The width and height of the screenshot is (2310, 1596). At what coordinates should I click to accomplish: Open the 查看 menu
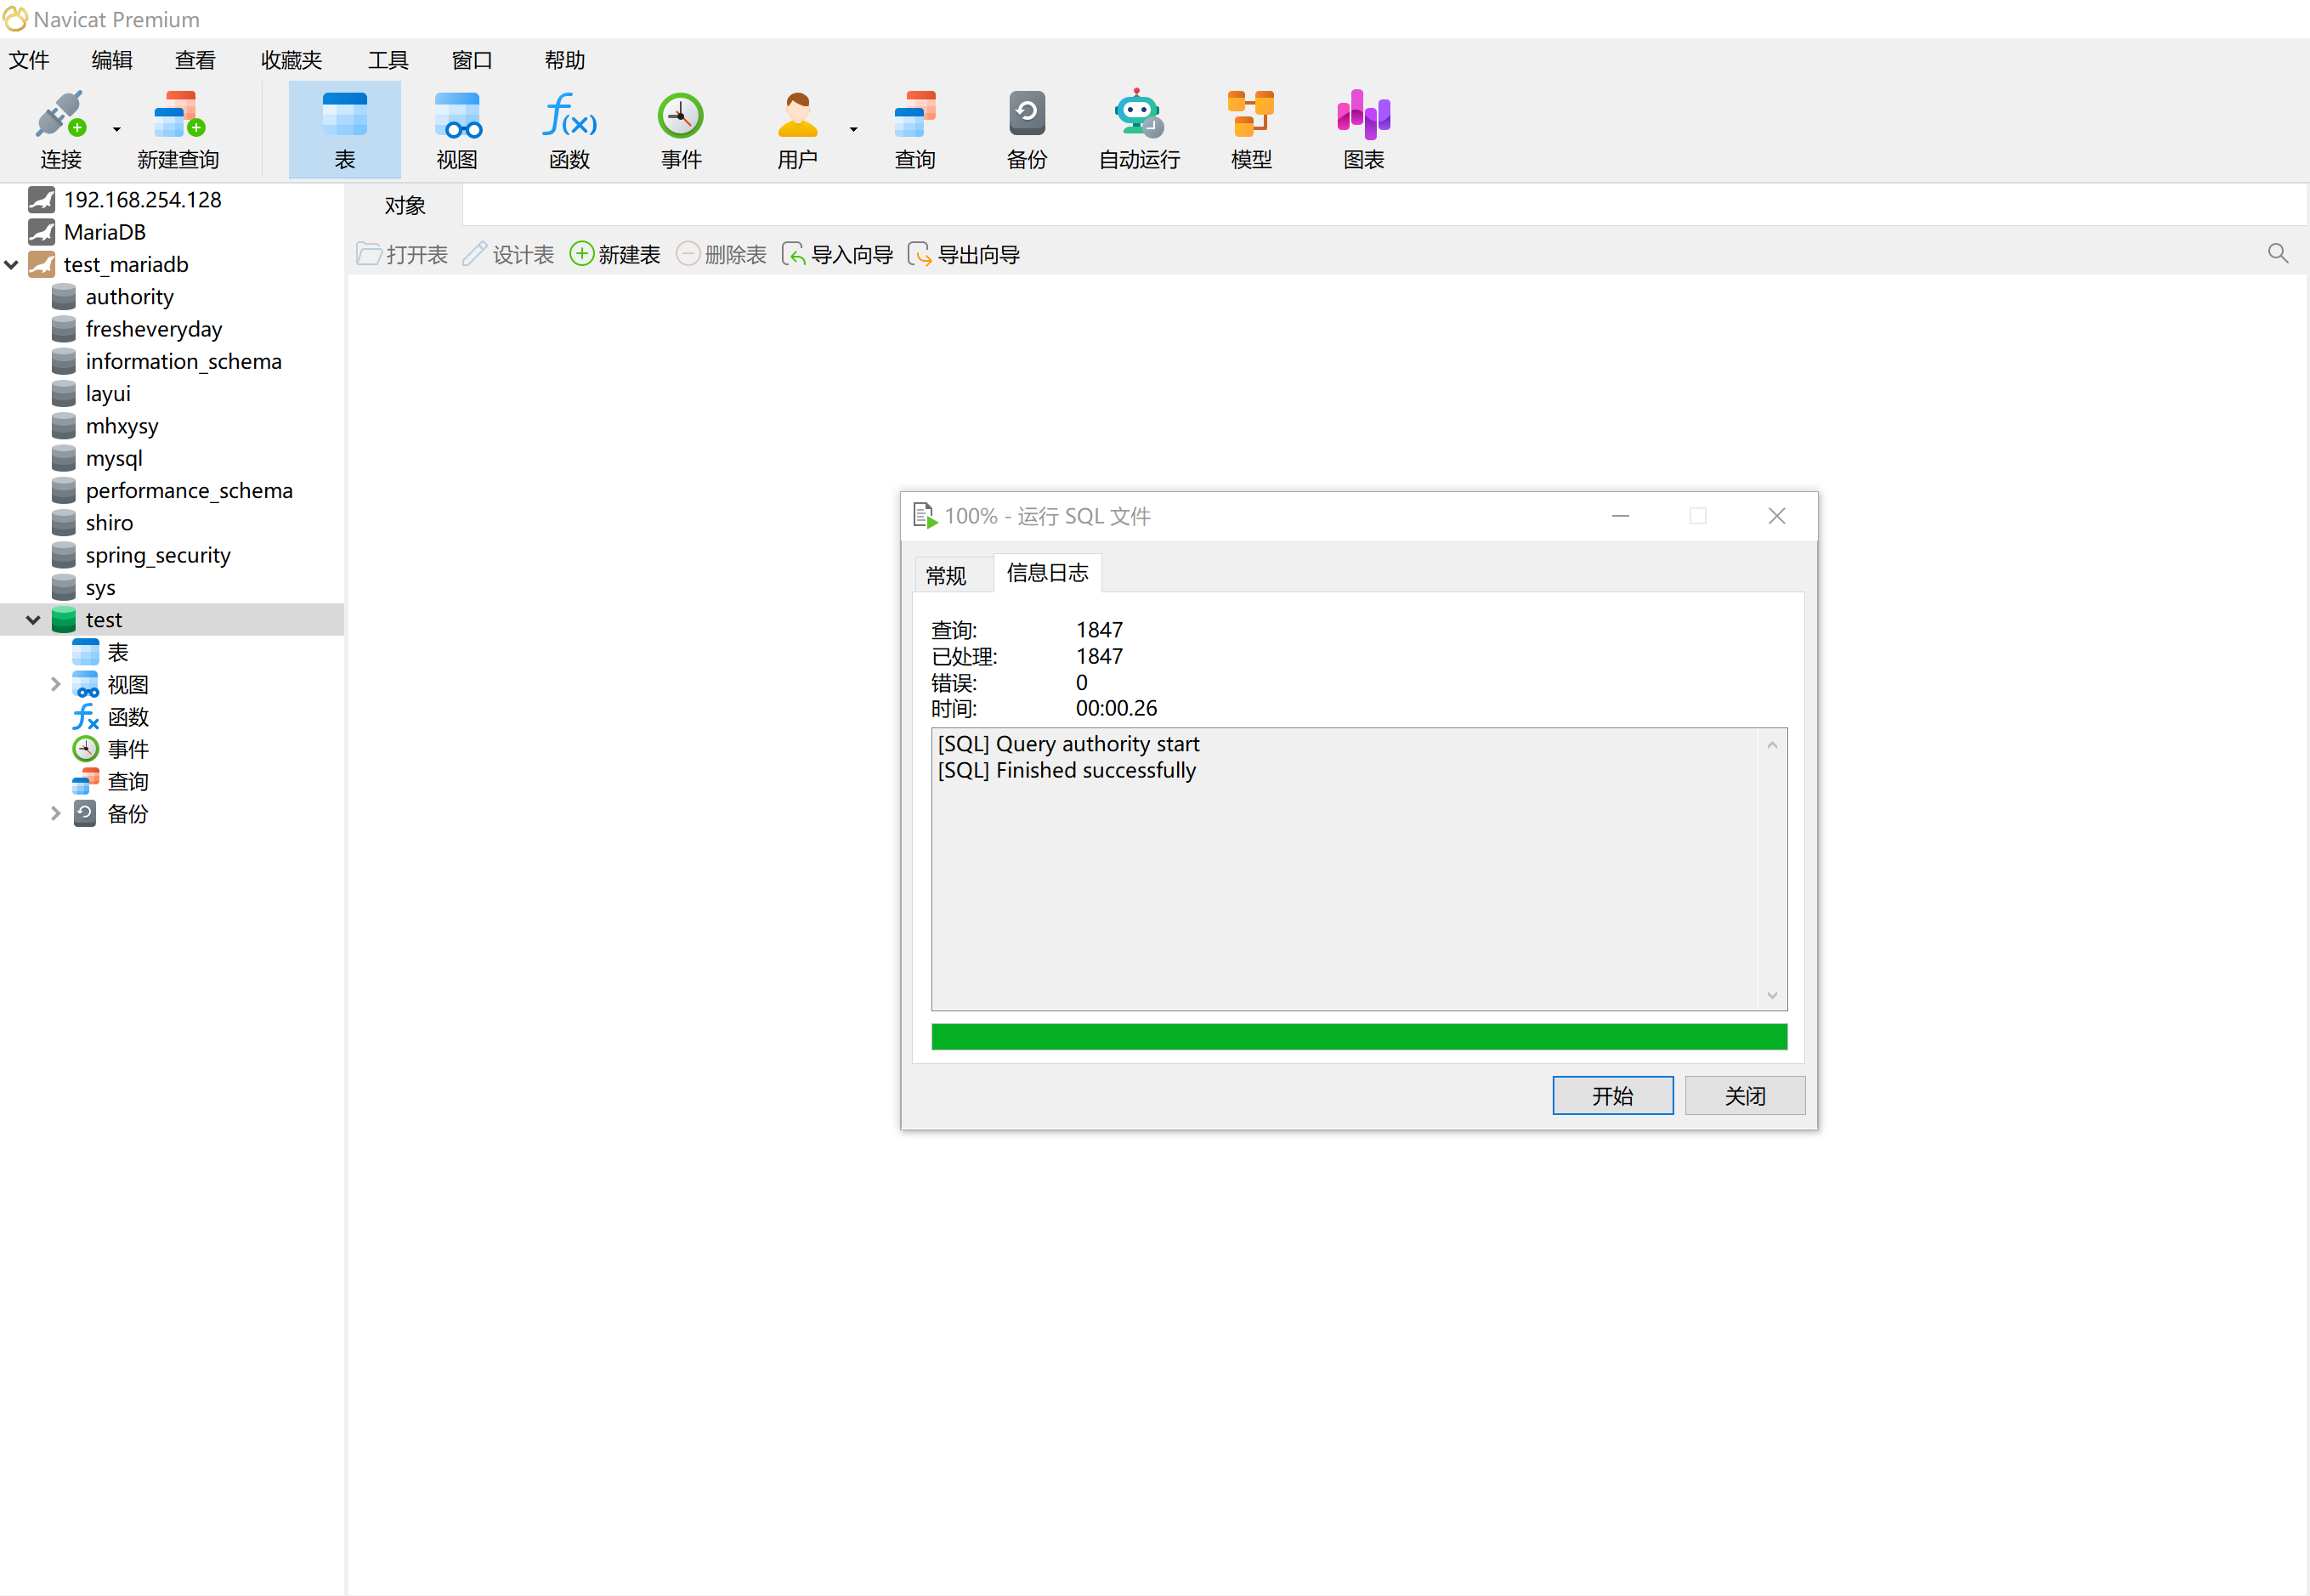click(x=195, y=60)
